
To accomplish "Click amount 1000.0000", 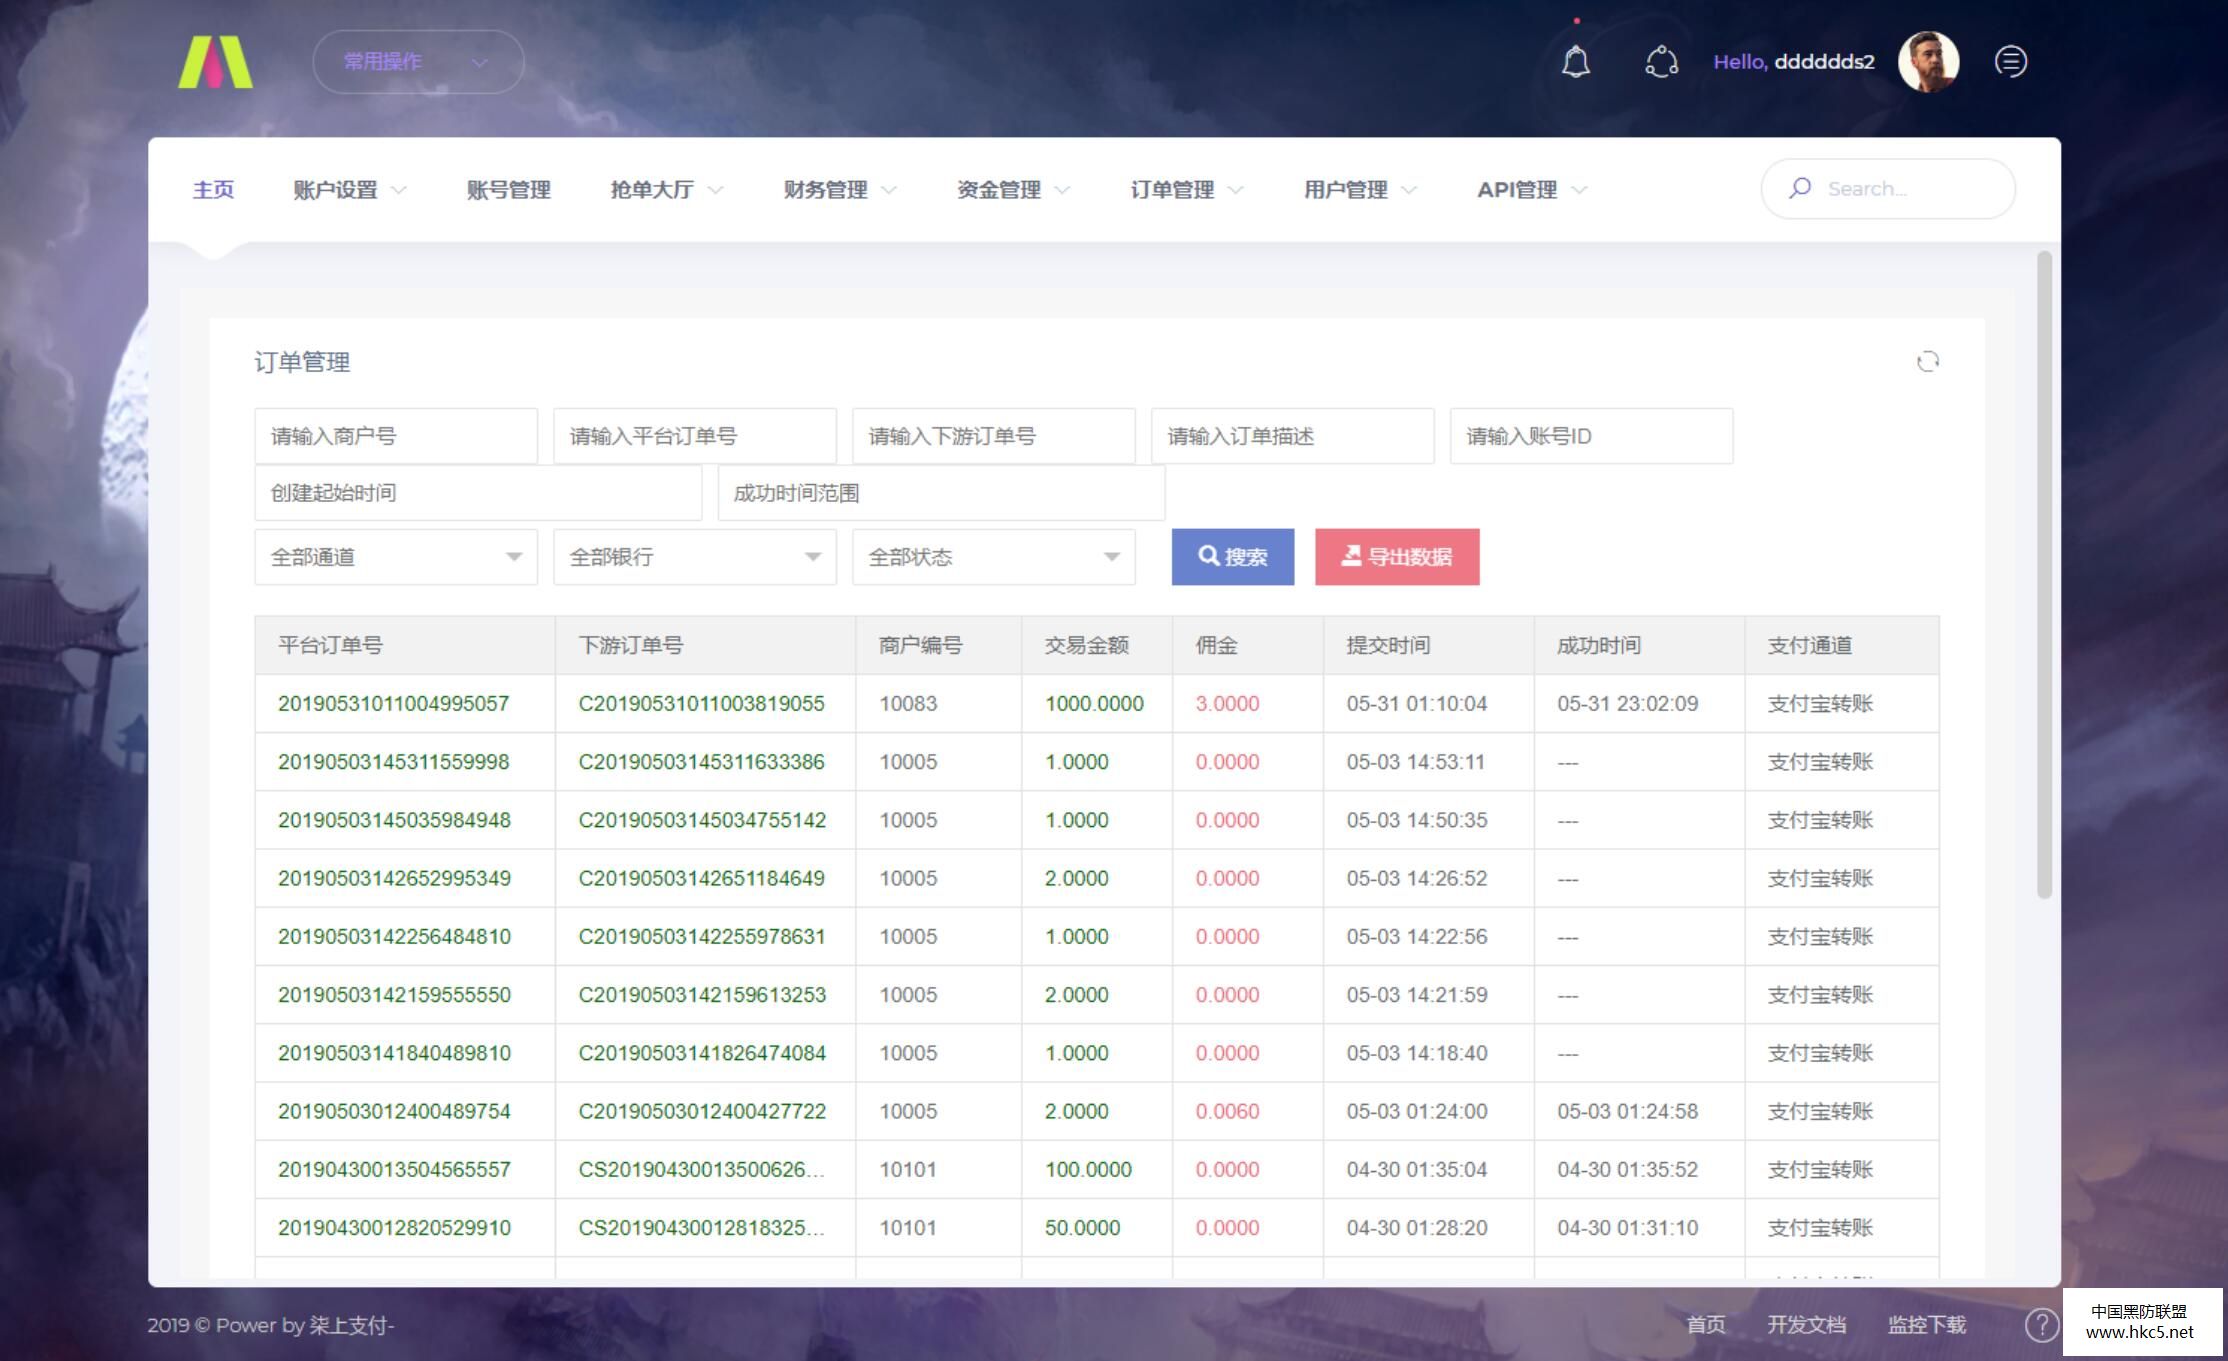I will (x=1094, y=704).
